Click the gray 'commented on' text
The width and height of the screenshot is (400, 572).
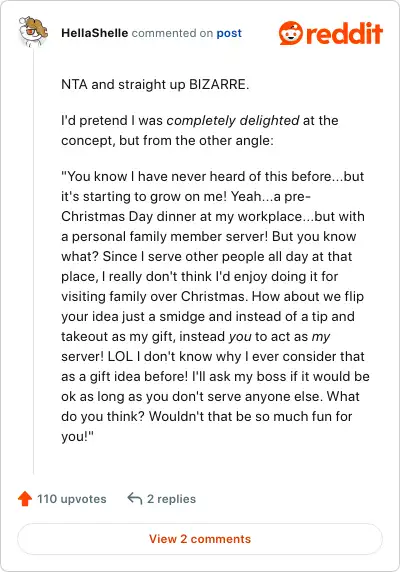[172, 33]
